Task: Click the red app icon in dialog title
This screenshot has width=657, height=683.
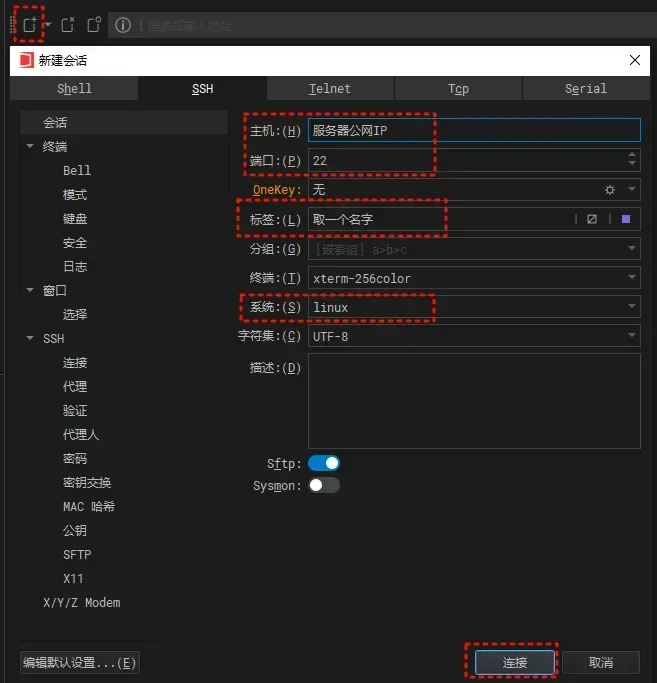Action: click(x=26, y=60)
